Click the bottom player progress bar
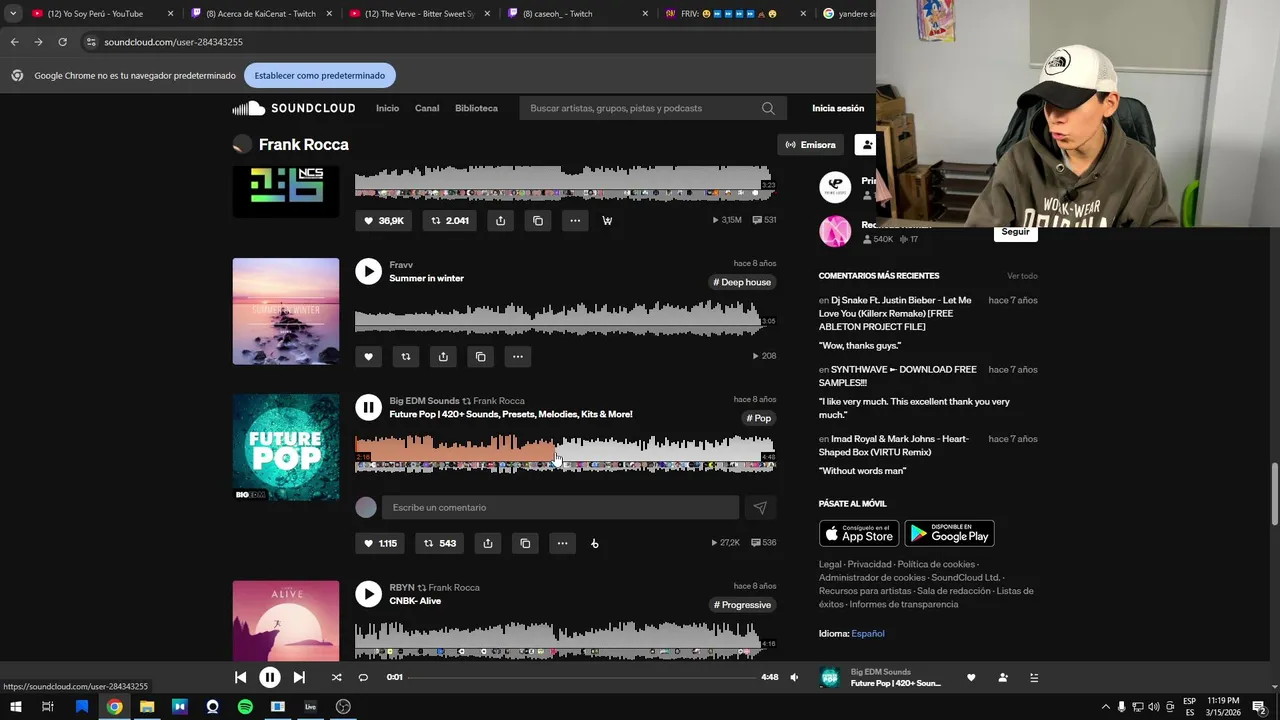Viewport: 1280px width, 720px height. coord(581,677)
